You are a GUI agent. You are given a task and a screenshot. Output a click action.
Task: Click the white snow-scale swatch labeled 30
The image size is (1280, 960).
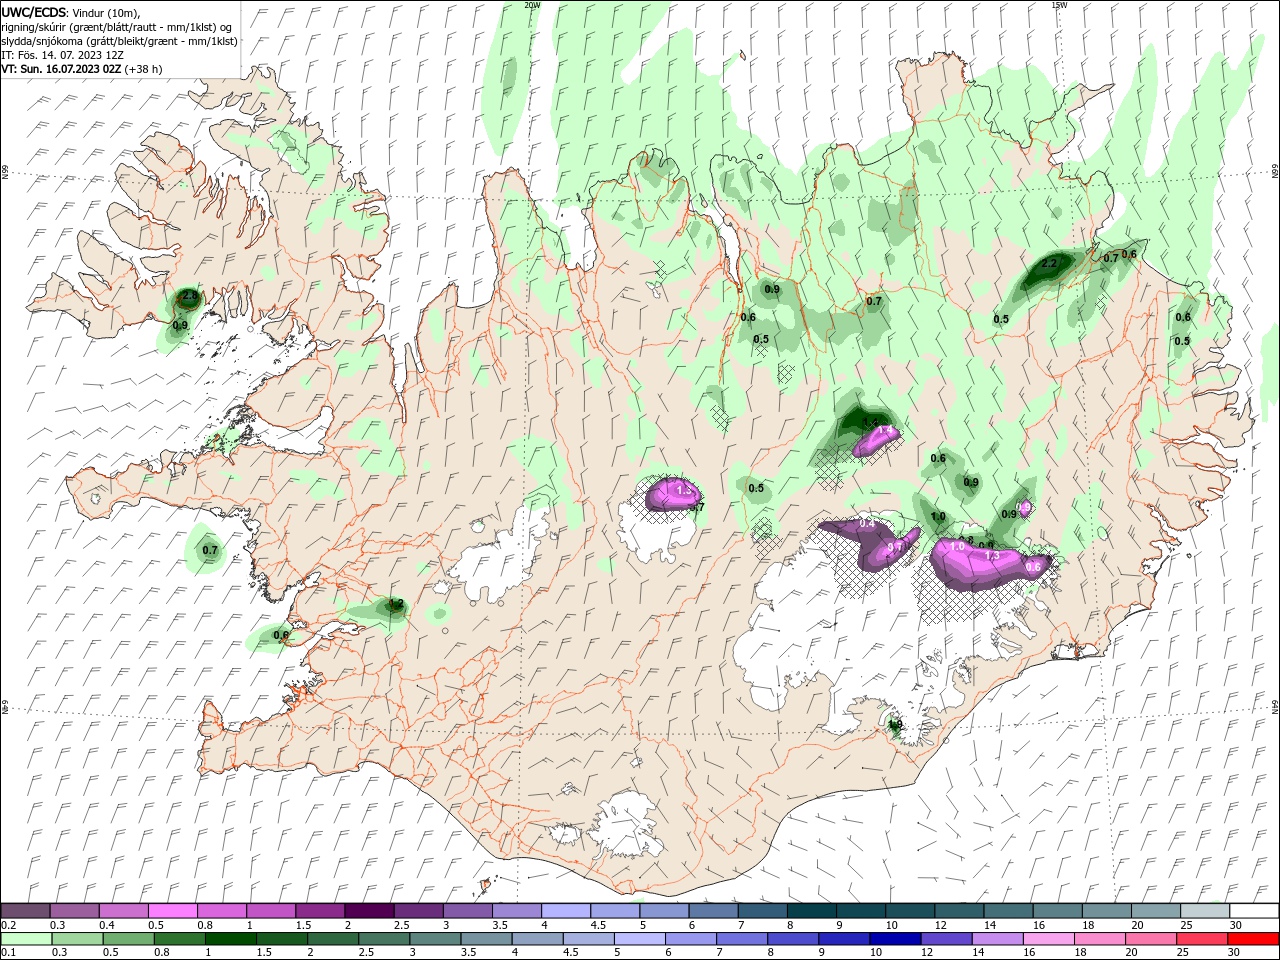pos(1254,910)
